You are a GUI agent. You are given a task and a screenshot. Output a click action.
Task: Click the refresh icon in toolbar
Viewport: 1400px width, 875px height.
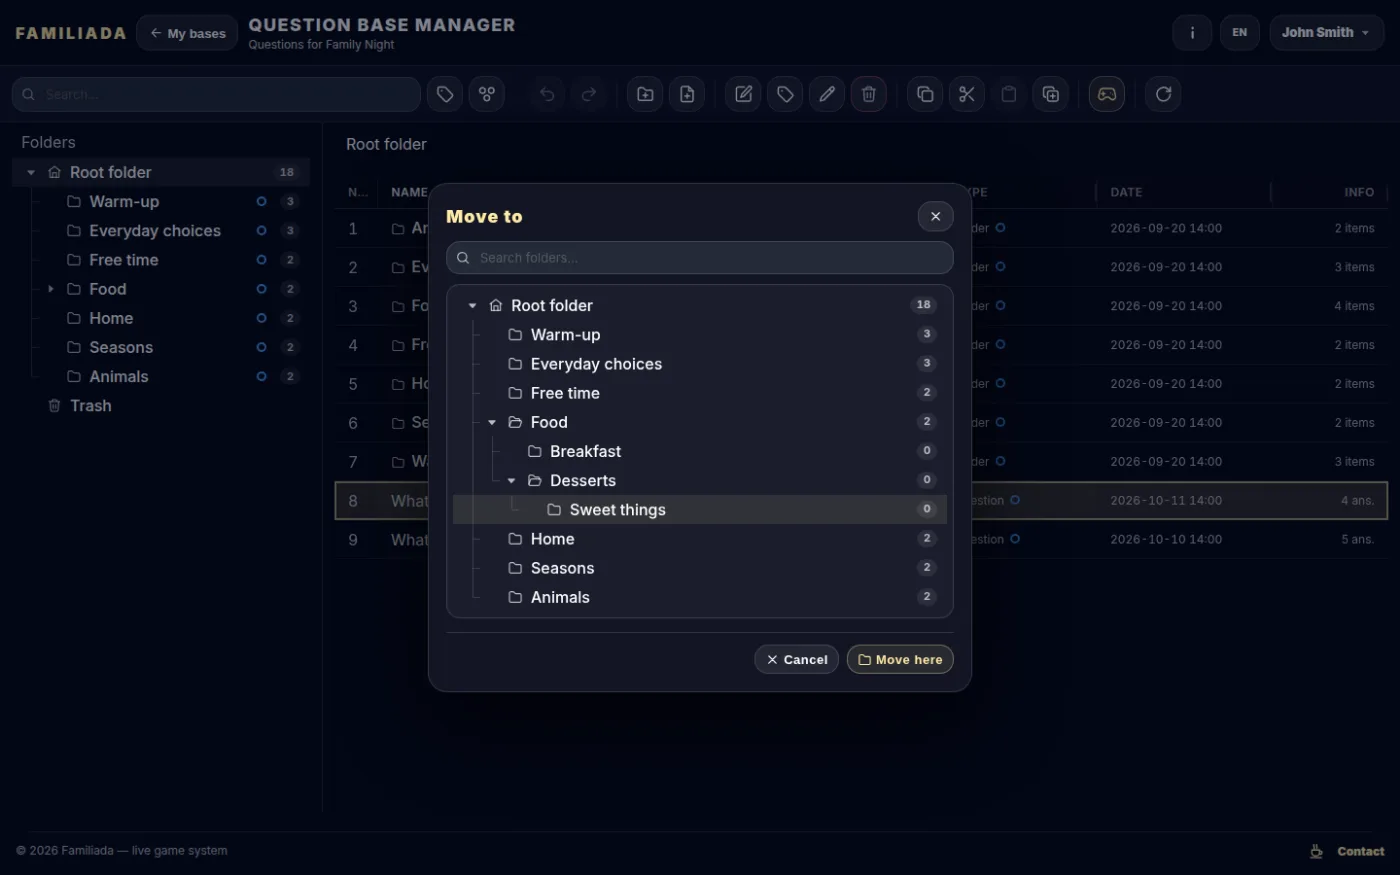(1163, 94)
